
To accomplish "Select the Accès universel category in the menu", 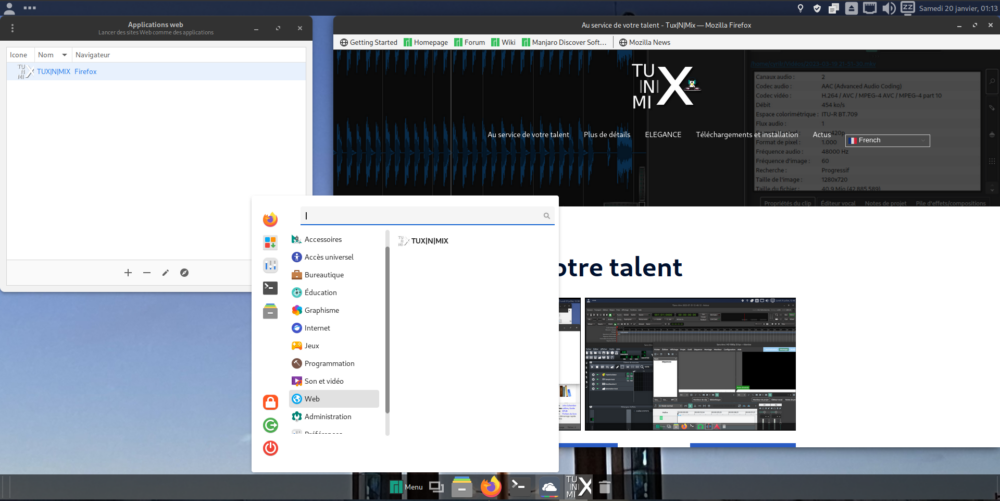I will (334, 257).
